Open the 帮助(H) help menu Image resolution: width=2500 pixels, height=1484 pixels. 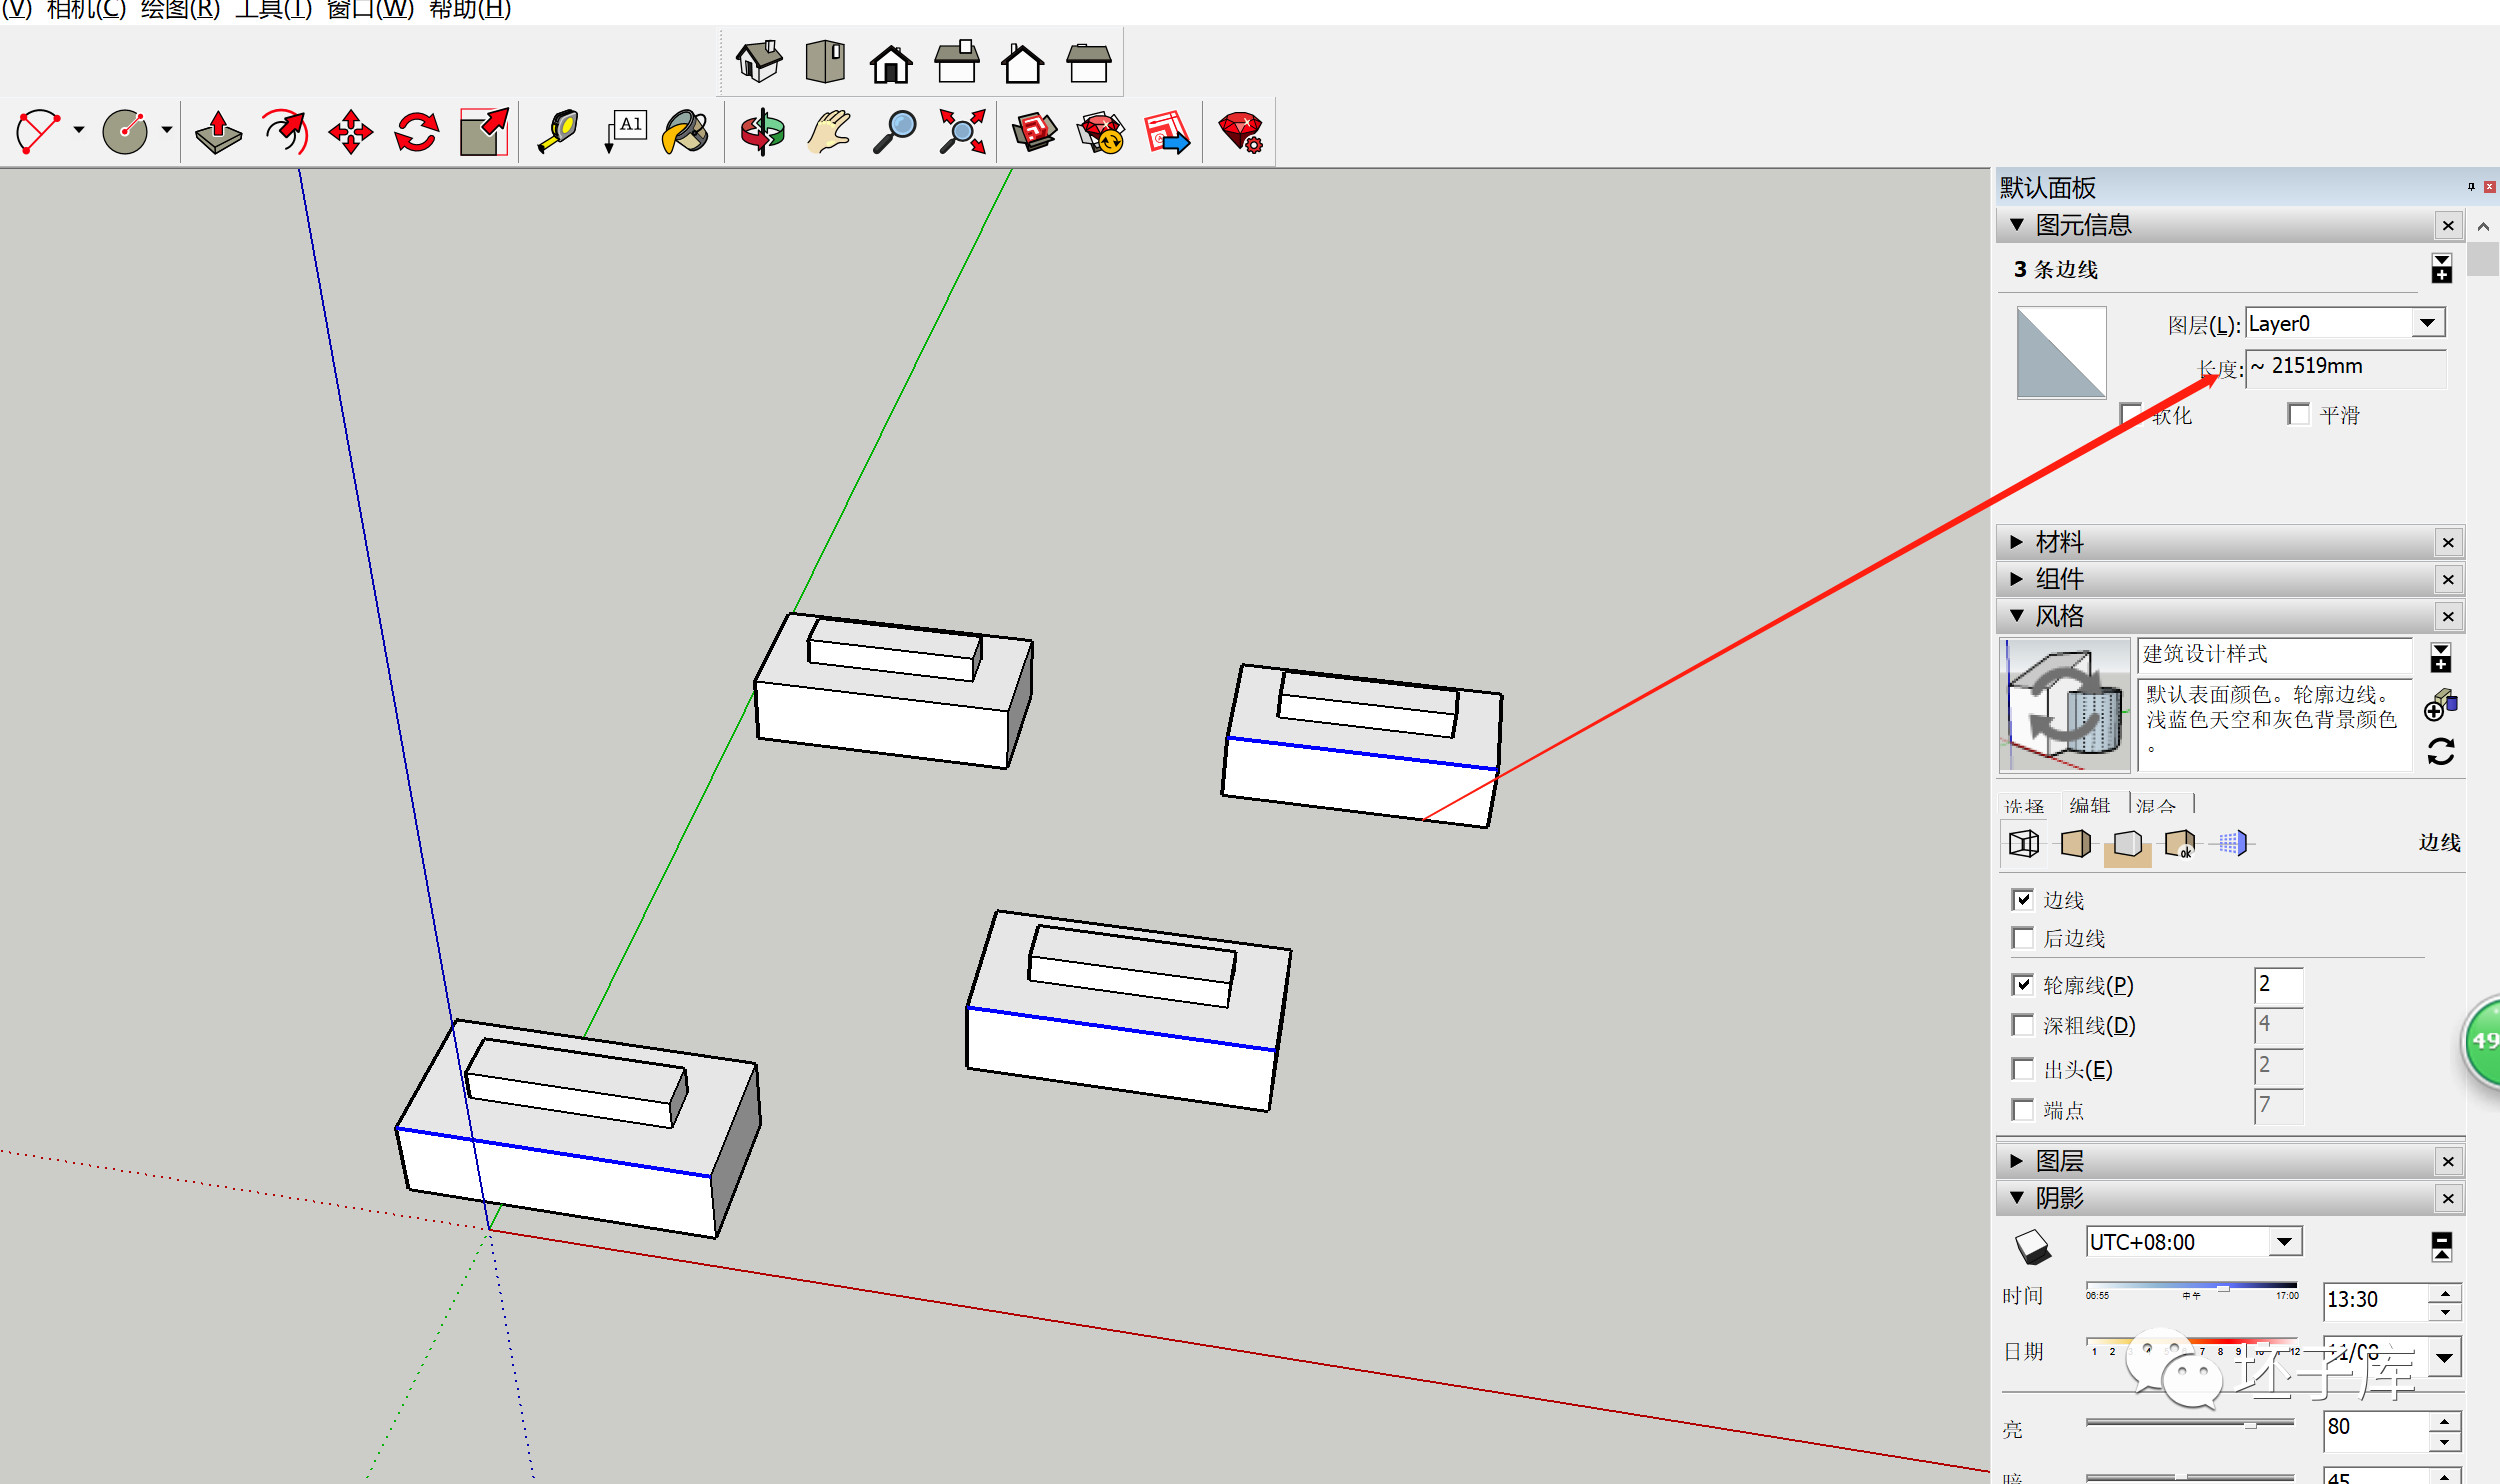[x=470, y=10]
